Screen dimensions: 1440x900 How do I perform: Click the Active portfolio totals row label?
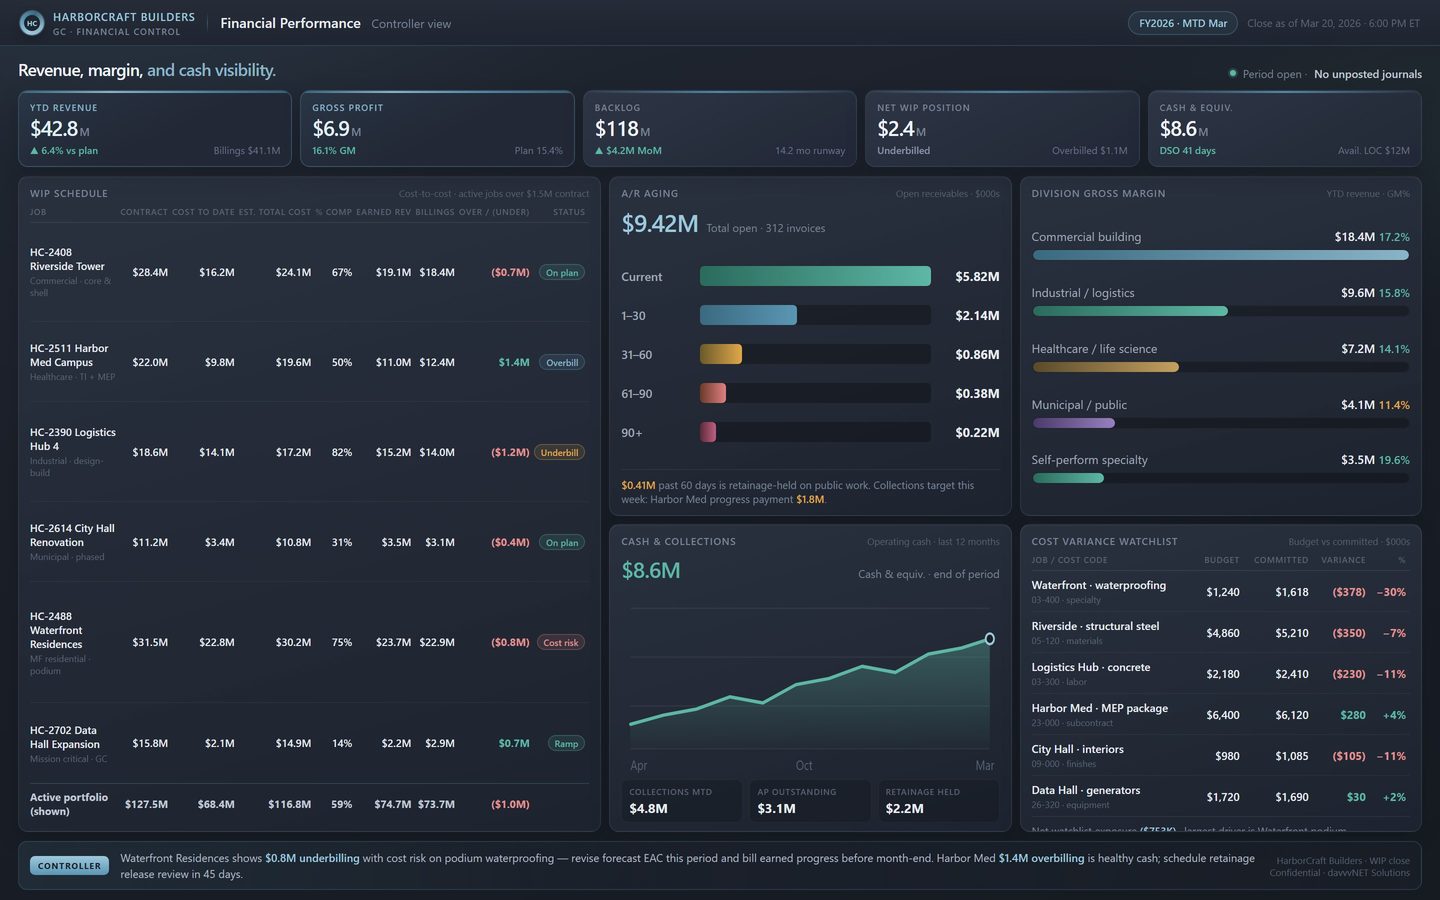point(69,804)
